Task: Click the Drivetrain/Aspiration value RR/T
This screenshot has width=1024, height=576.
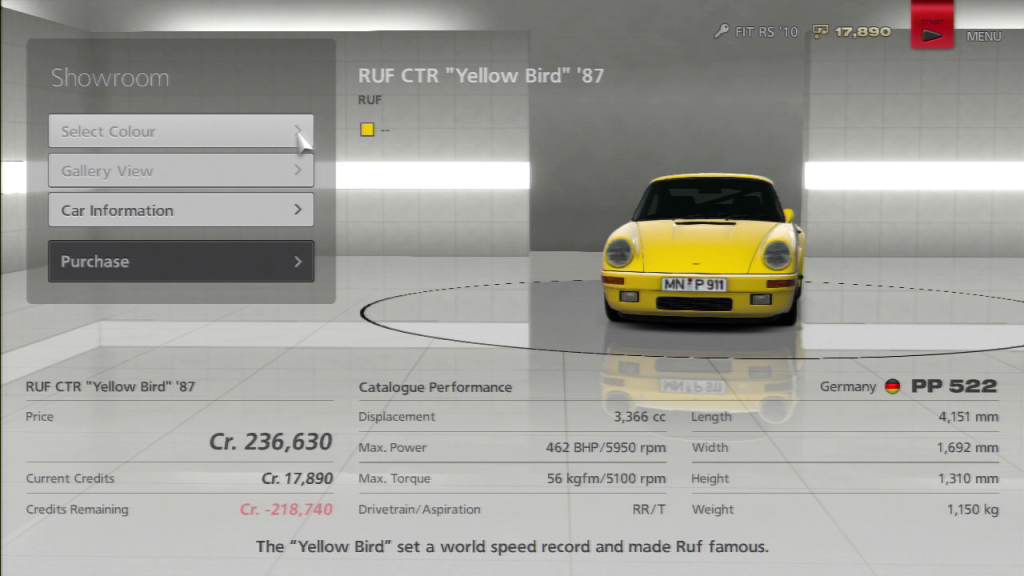Action: pos(648,509)
